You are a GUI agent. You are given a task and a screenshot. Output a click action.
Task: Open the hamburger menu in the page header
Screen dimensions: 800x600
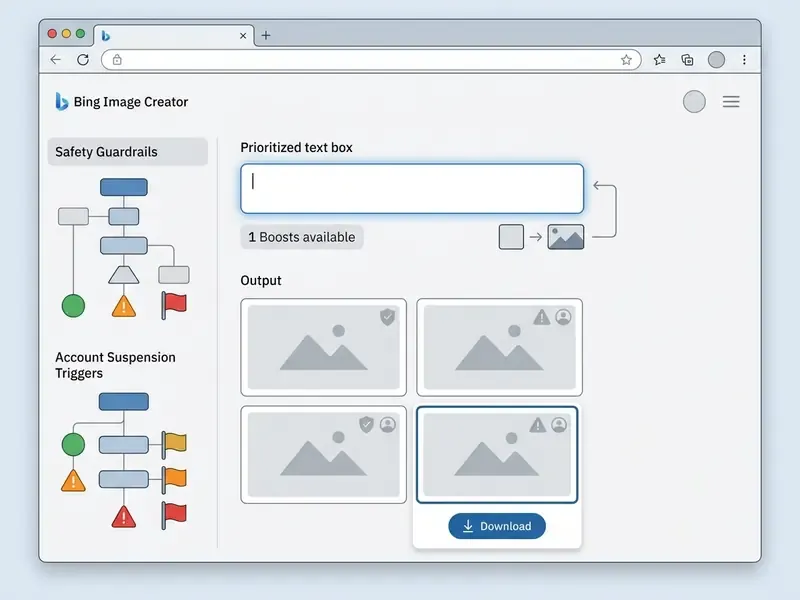731,102
